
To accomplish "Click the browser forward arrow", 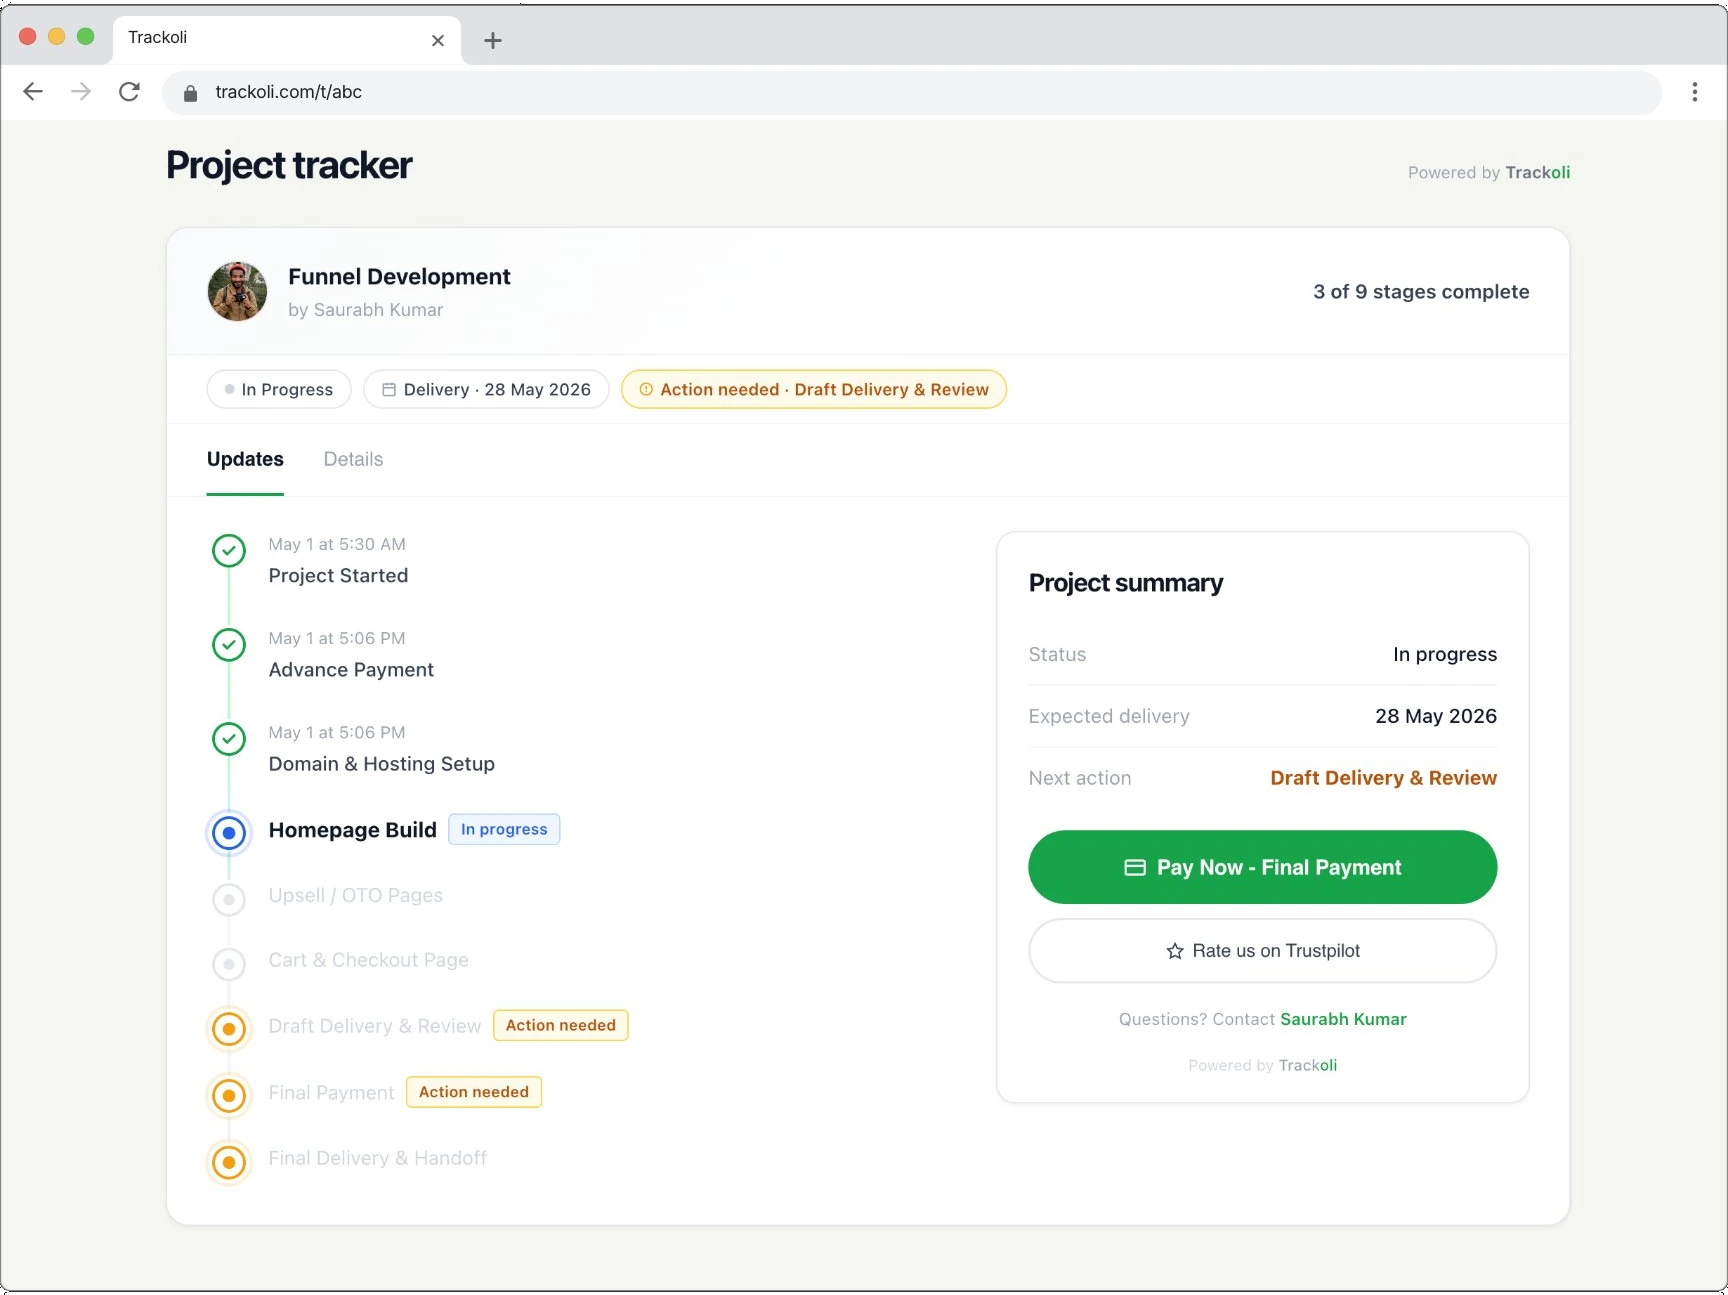I will tap(81, 92).
